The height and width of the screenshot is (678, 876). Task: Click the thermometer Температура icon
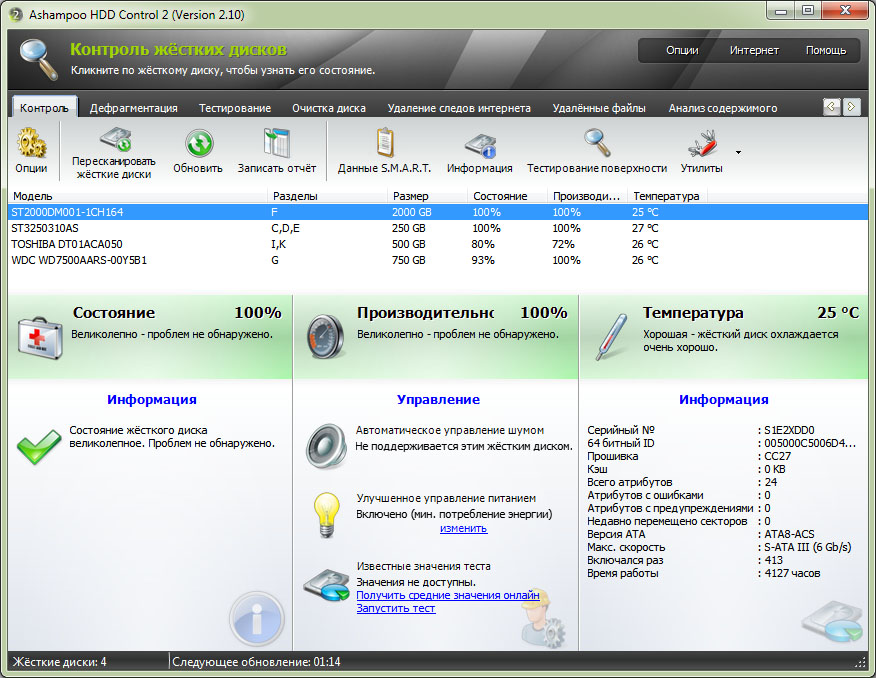[611, 337]
